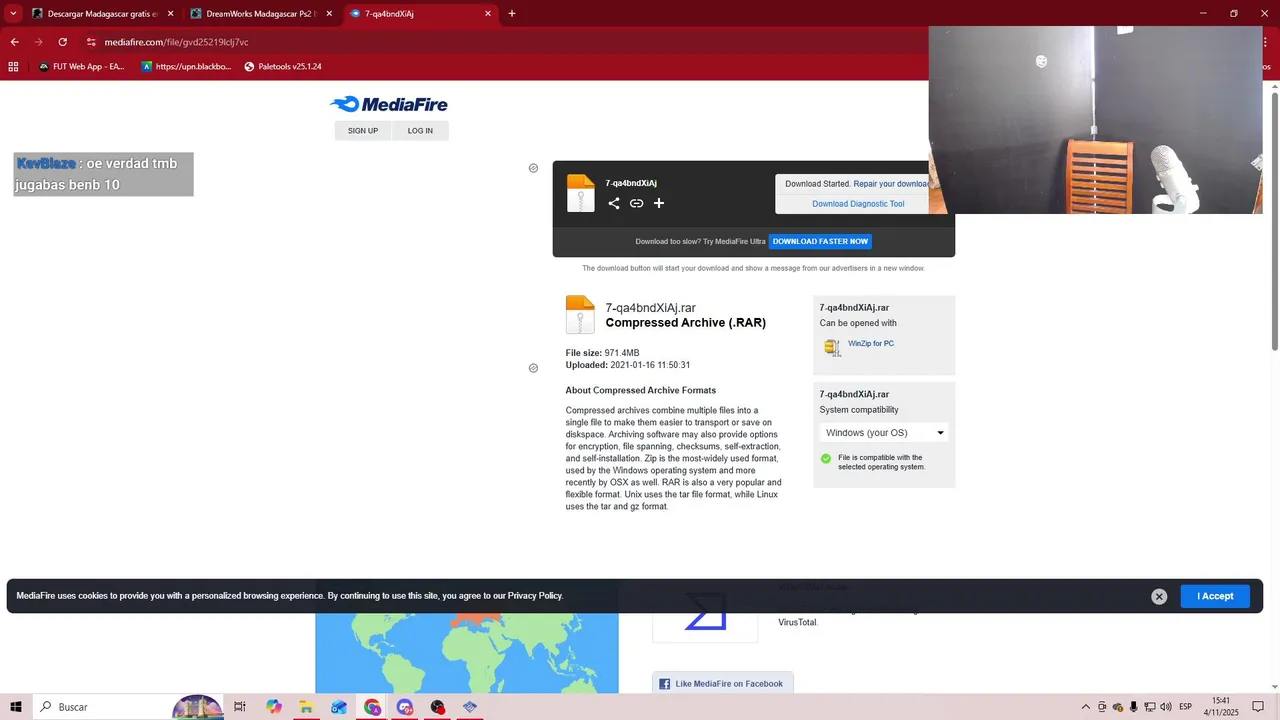Click the LOG IN button

[x=420, y=131]
